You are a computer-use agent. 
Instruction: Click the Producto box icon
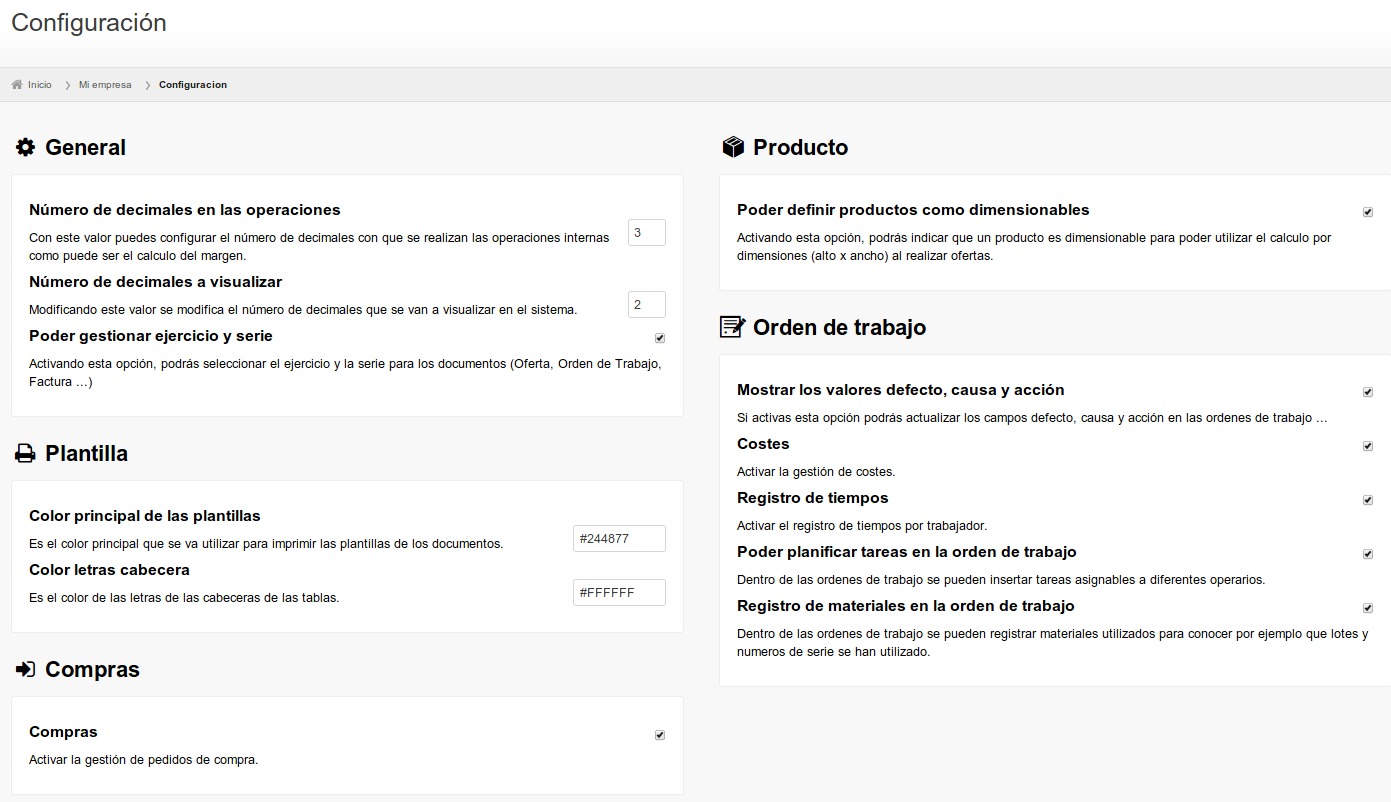point(733,148)
